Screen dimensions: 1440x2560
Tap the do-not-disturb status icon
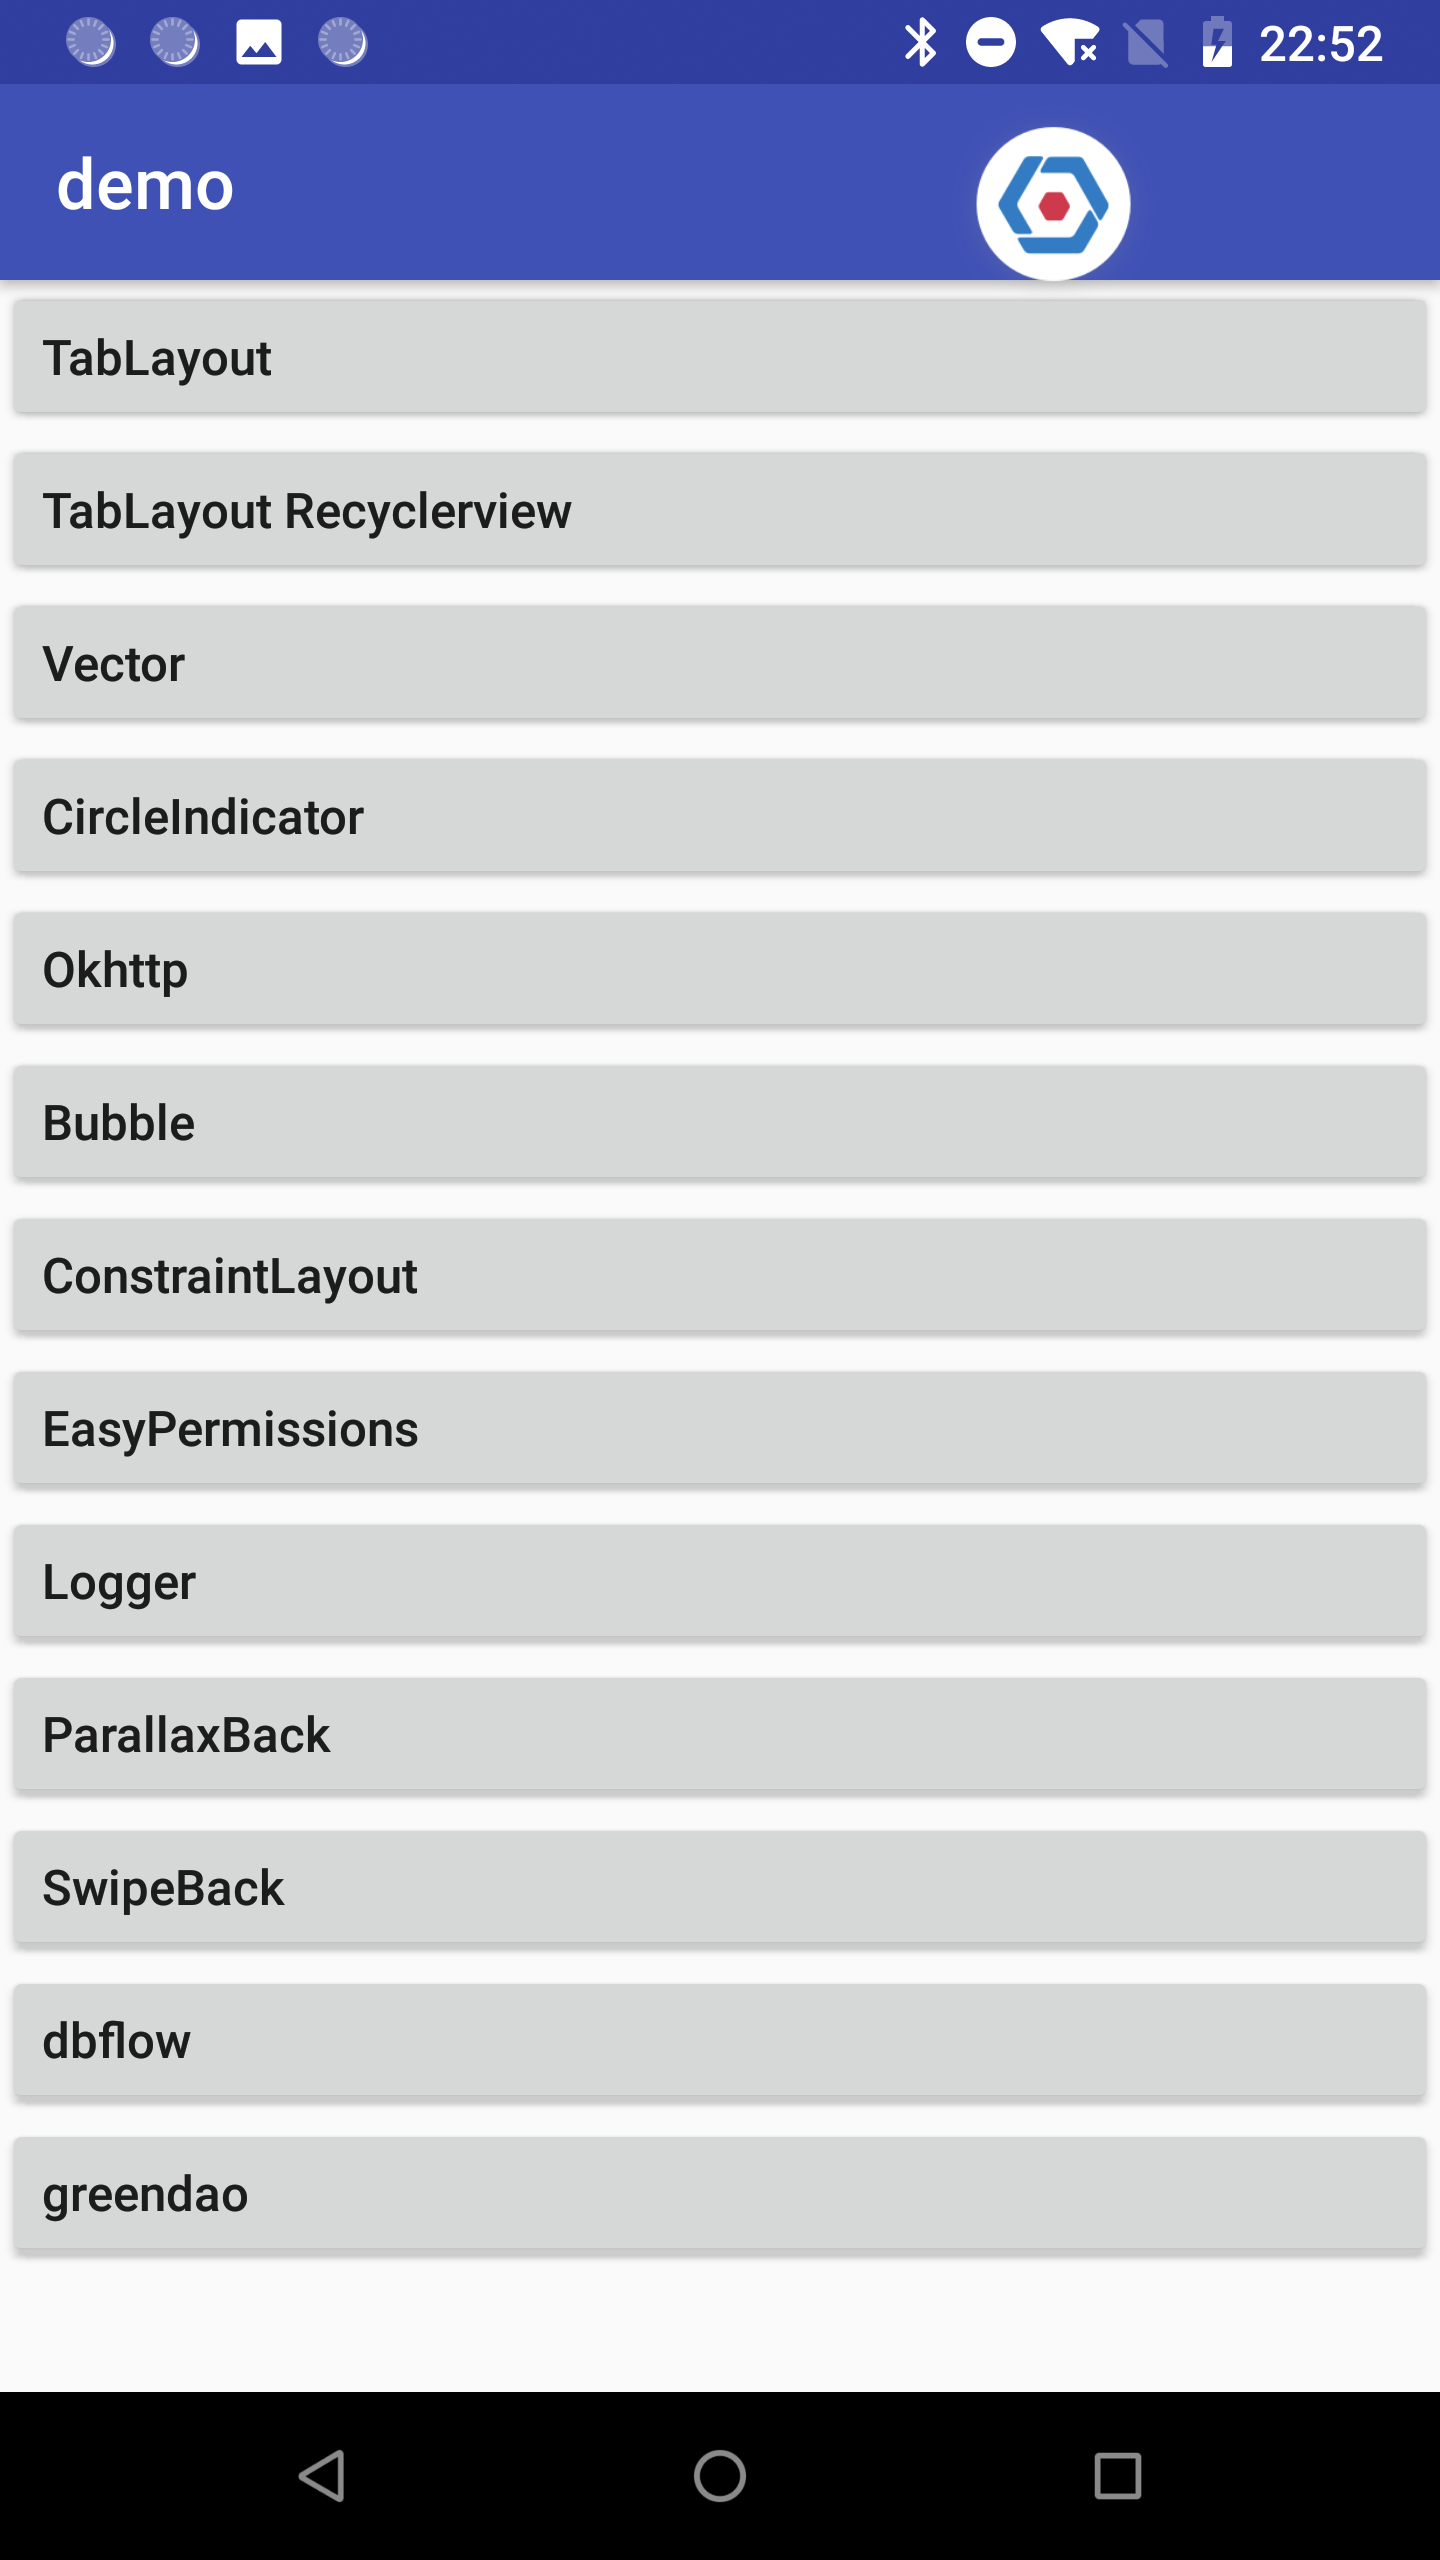[988, 41]
